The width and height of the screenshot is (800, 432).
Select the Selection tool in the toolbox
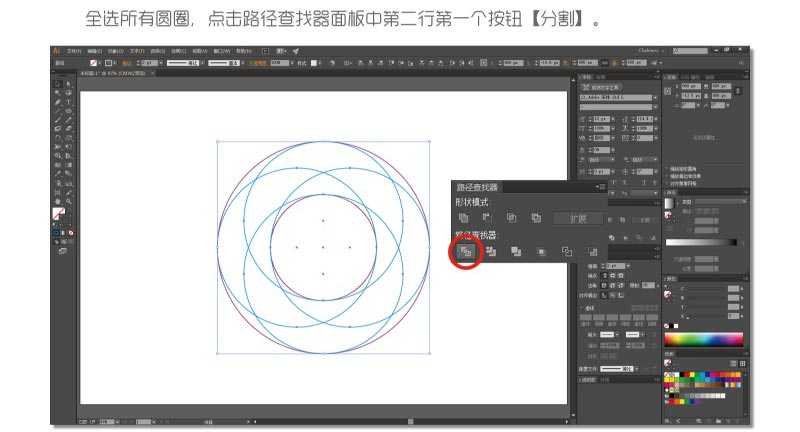pos(57,83)
